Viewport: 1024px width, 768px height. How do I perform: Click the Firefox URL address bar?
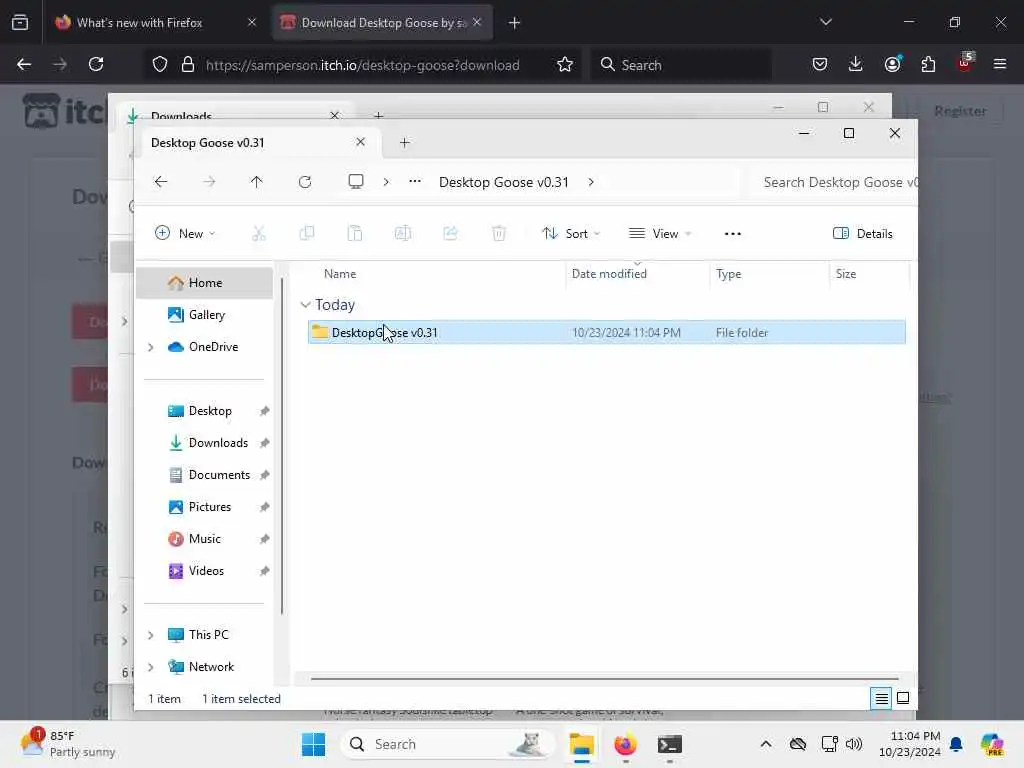(x=362, y=65)
